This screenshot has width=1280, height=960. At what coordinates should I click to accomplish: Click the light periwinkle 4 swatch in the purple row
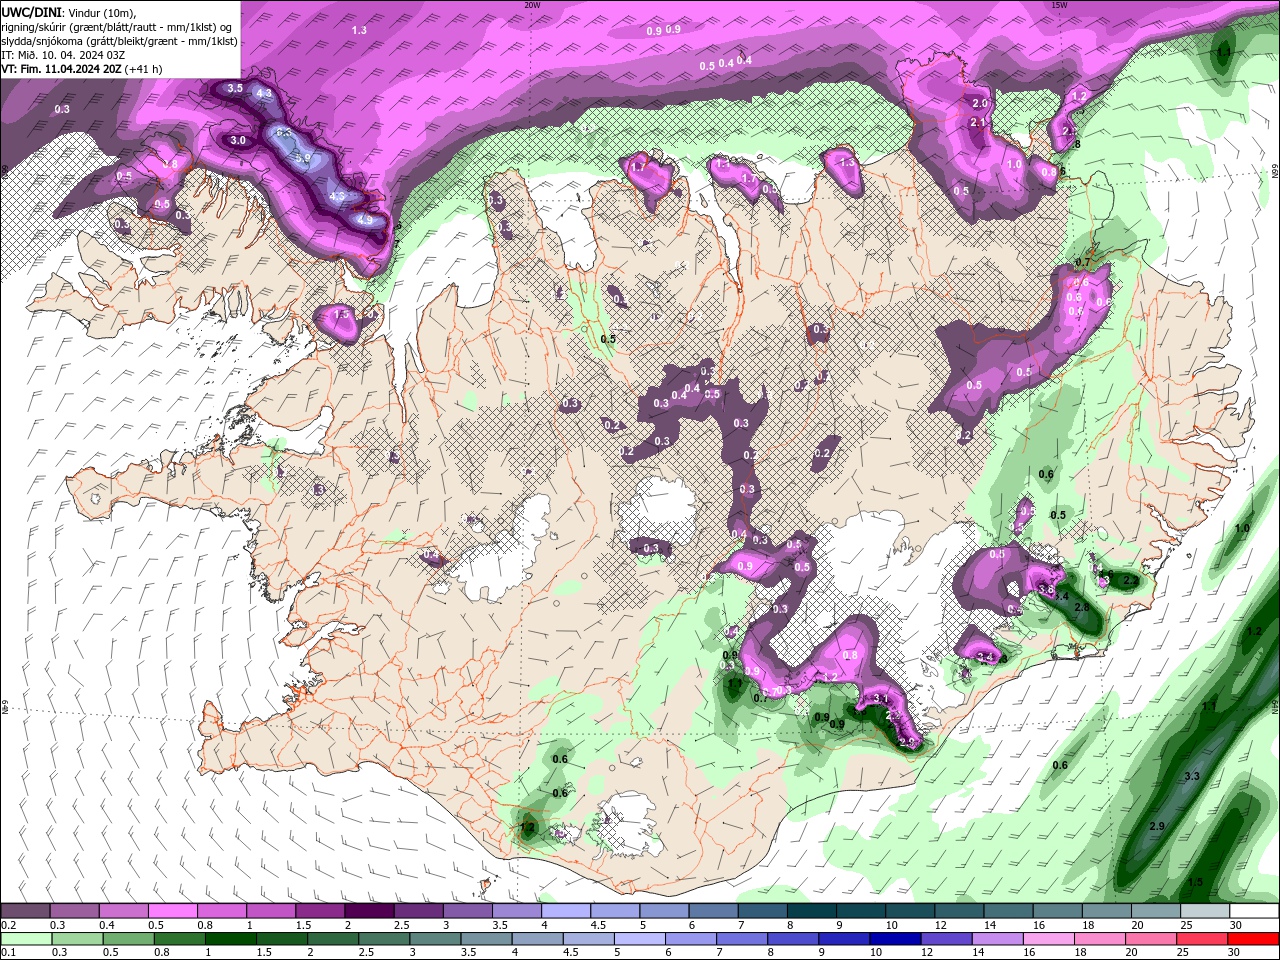pyautogui.click(x=566, y=911)
